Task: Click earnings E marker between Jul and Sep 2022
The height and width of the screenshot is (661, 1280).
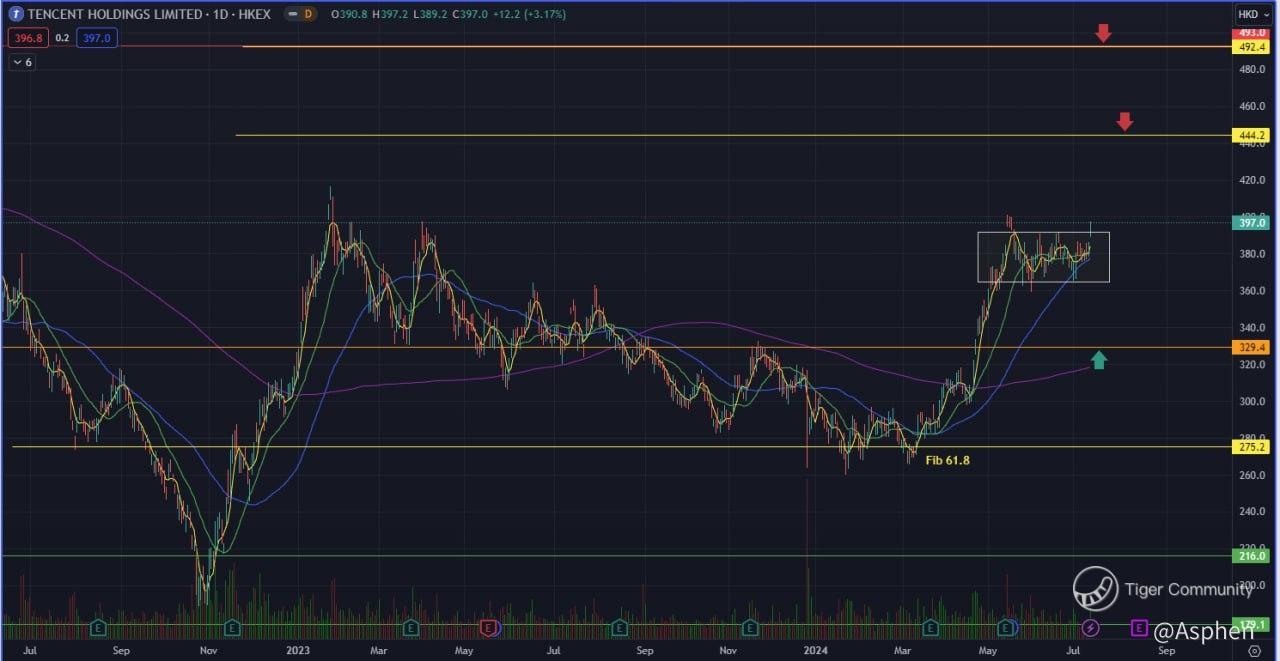Action: pyautogui.click(x=99, y=627)
